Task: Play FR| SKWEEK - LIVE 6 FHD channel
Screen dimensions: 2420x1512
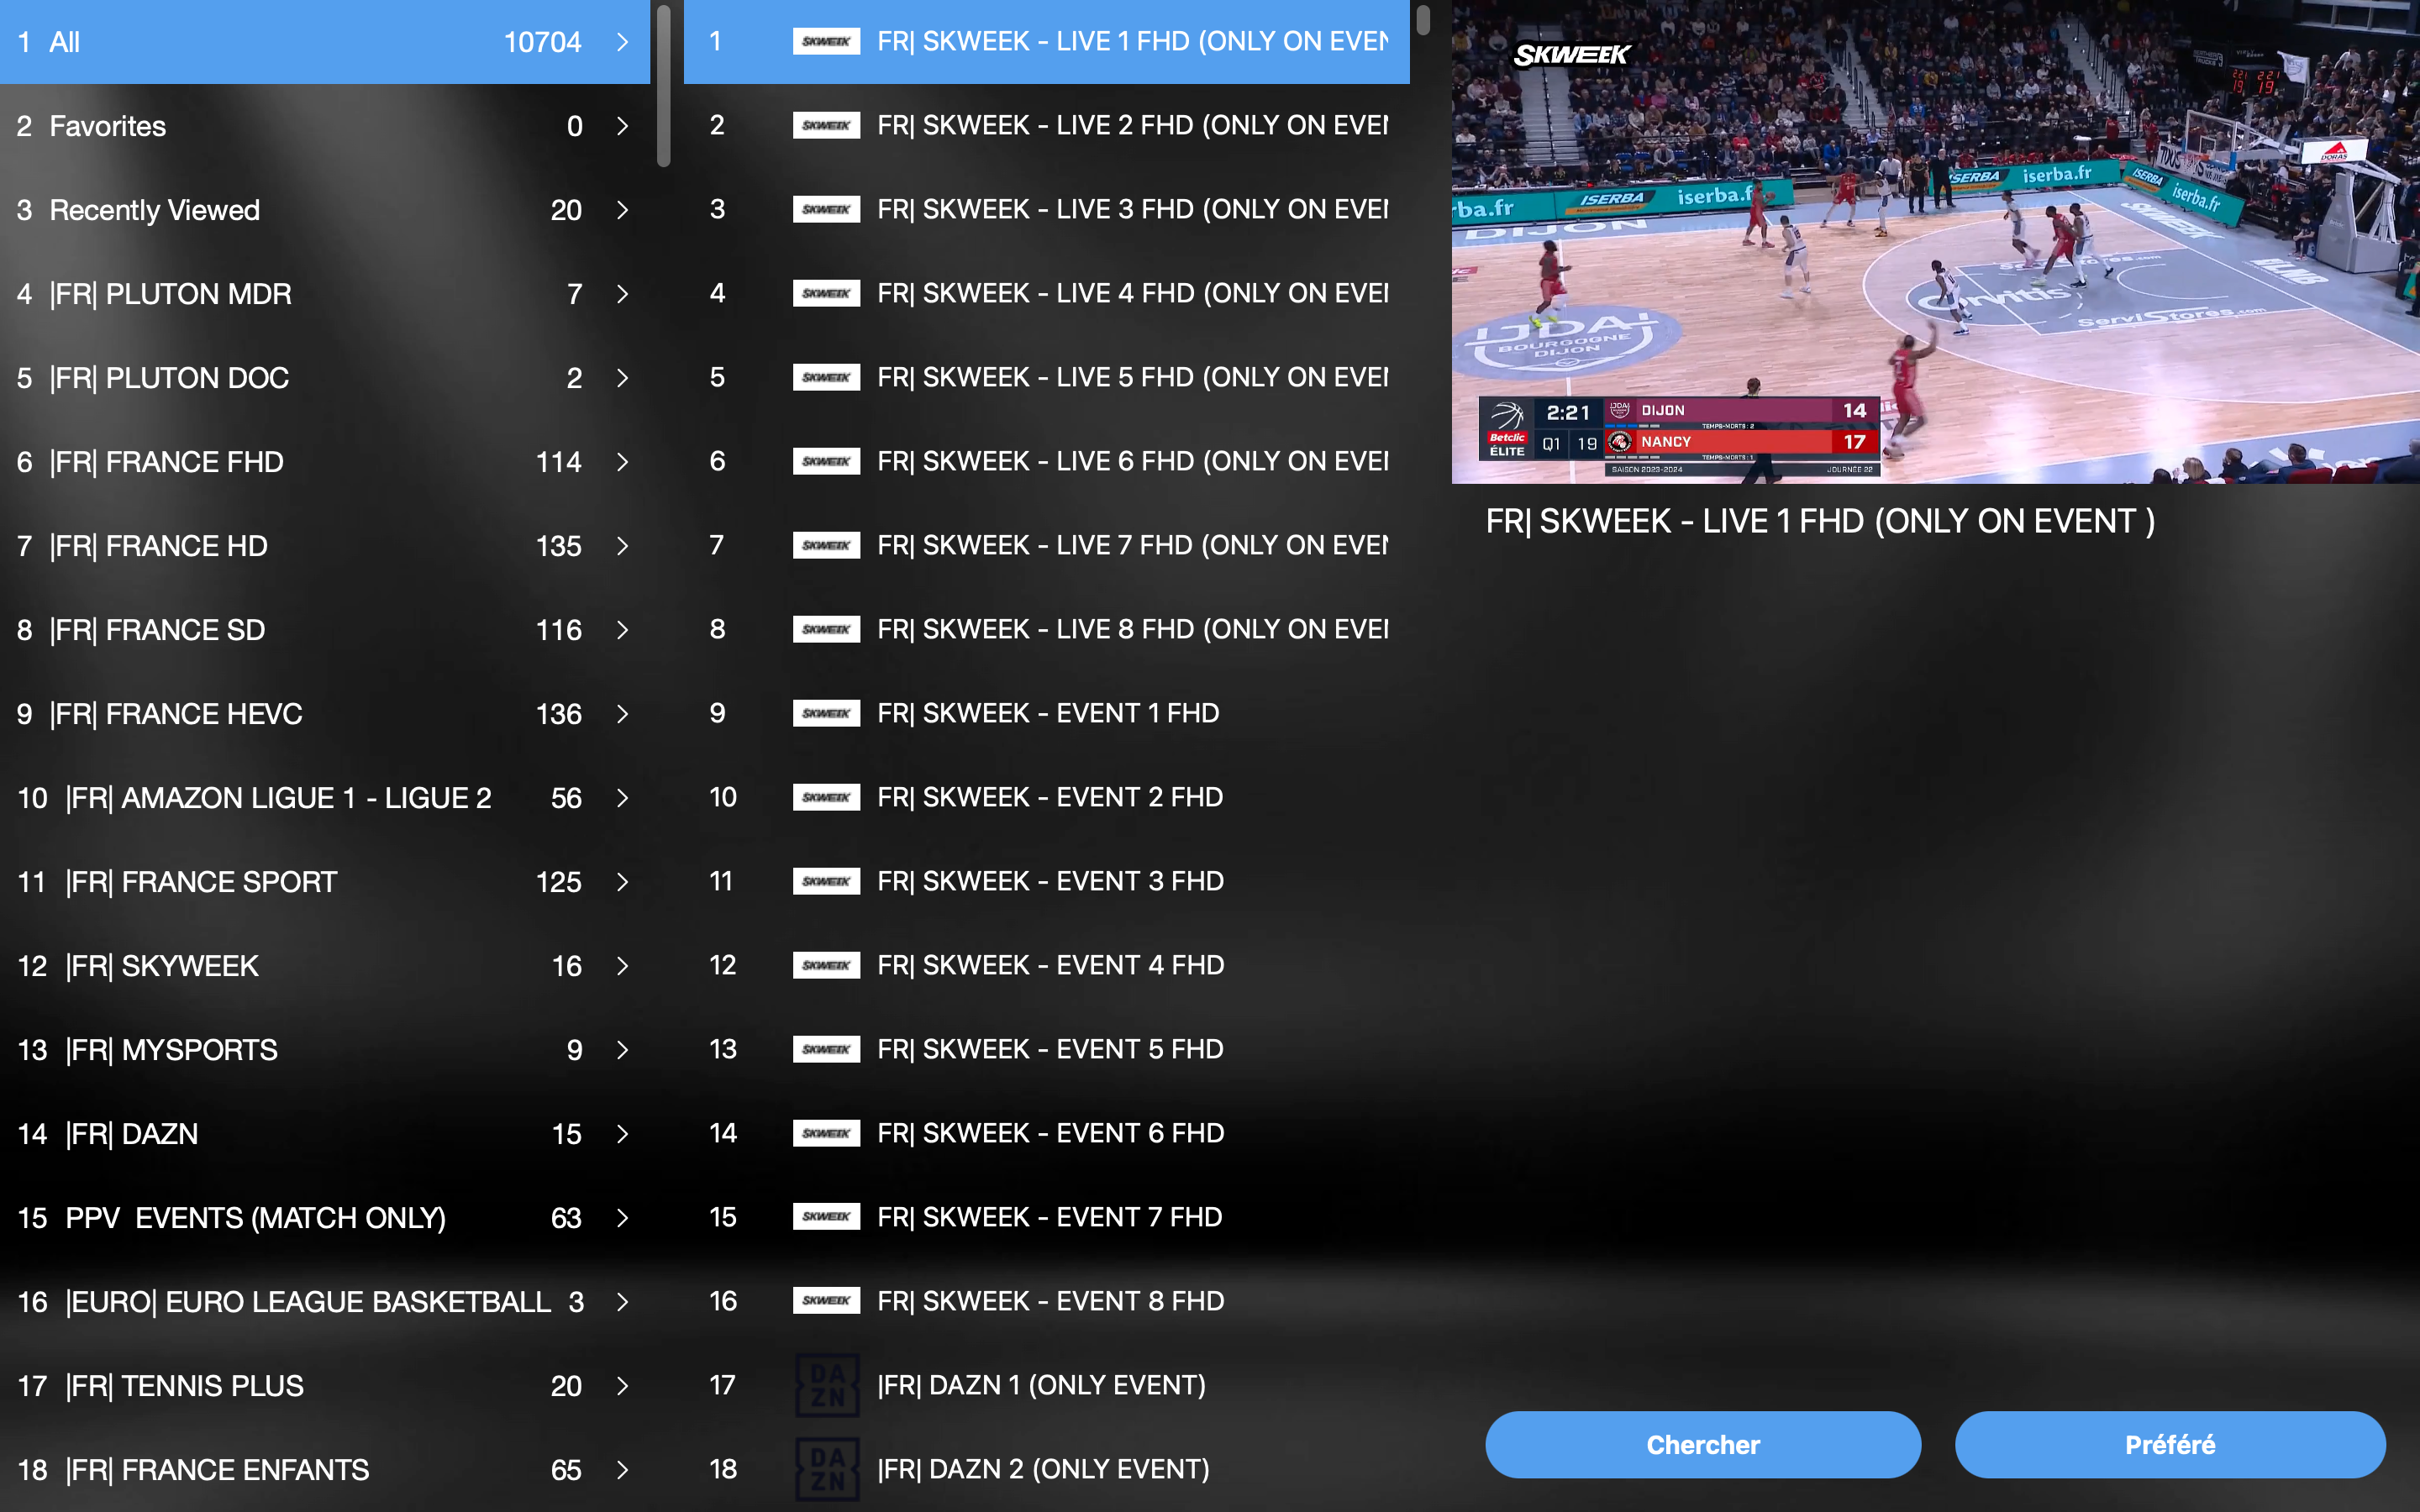Action: (1047, 461)
